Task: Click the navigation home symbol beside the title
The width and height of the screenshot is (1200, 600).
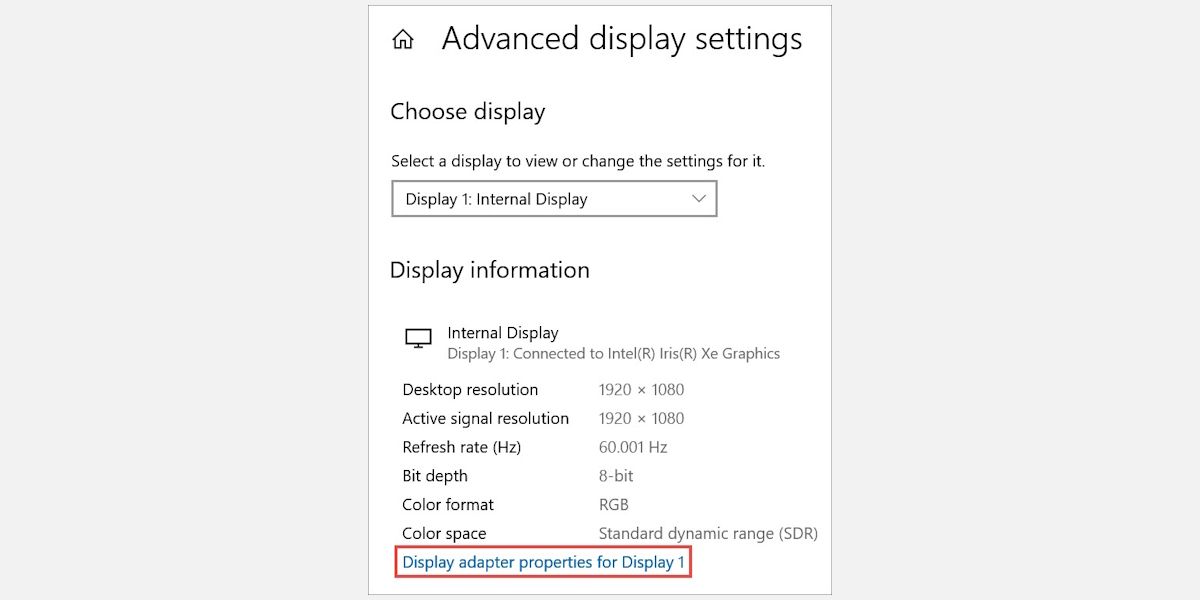Action: [403, 39]
